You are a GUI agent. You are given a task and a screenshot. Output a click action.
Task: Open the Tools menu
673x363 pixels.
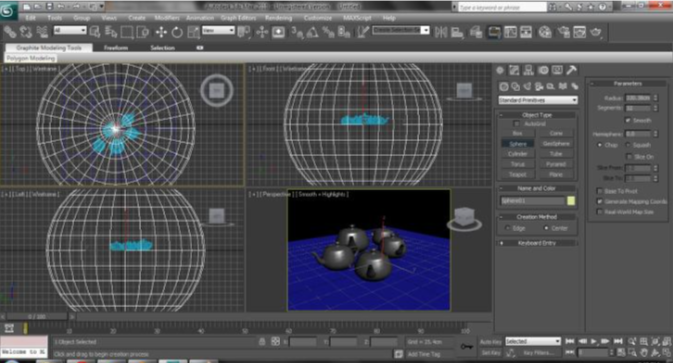[x=55, y=18]
